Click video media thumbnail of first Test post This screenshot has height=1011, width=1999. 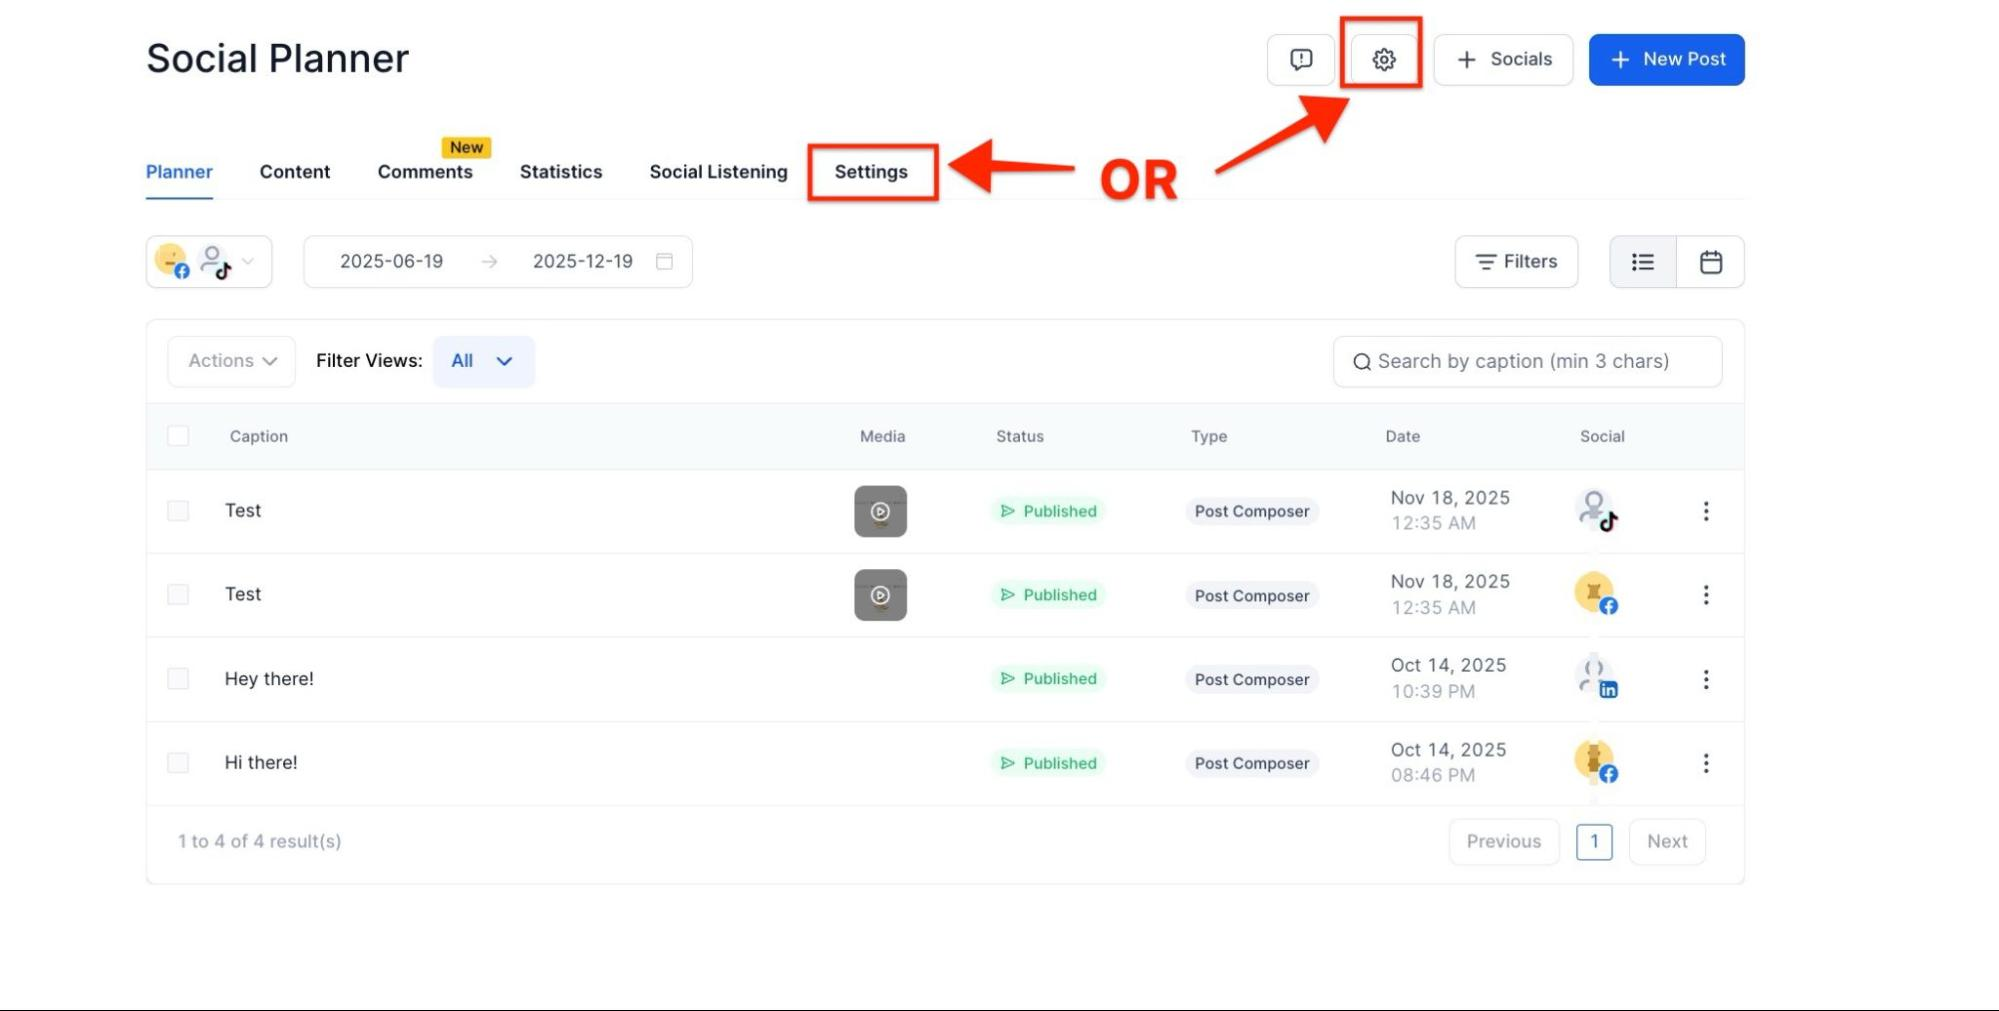881,511
